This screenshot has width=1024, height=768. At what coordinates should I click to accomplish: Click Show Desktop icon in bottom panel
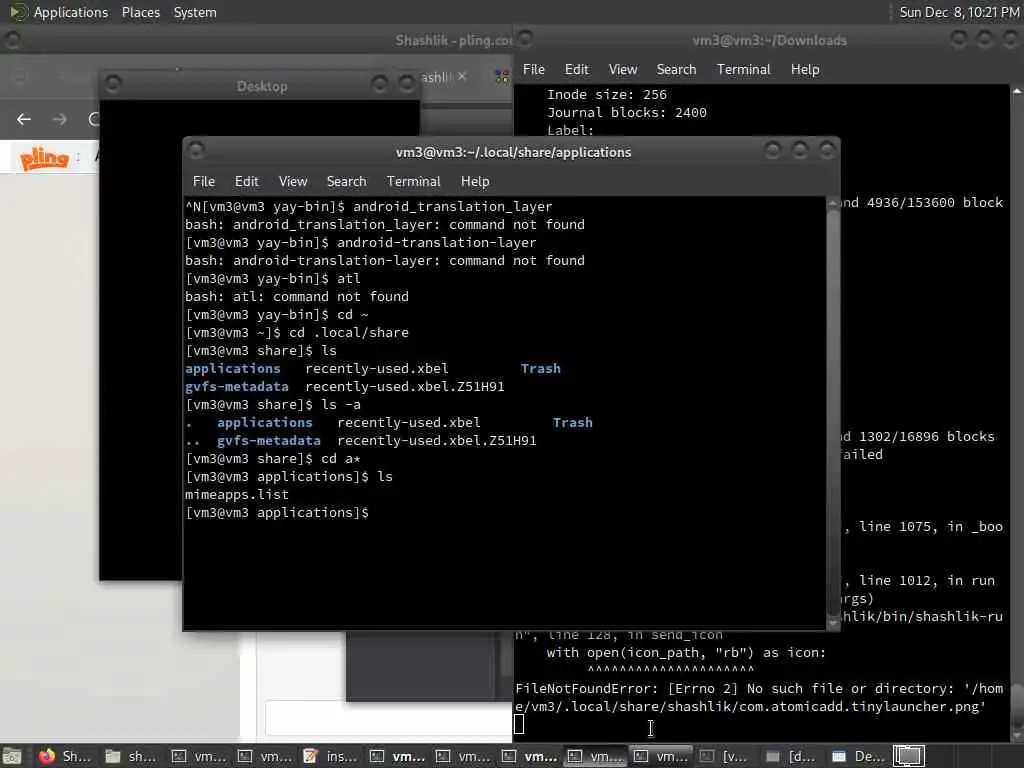12,756
